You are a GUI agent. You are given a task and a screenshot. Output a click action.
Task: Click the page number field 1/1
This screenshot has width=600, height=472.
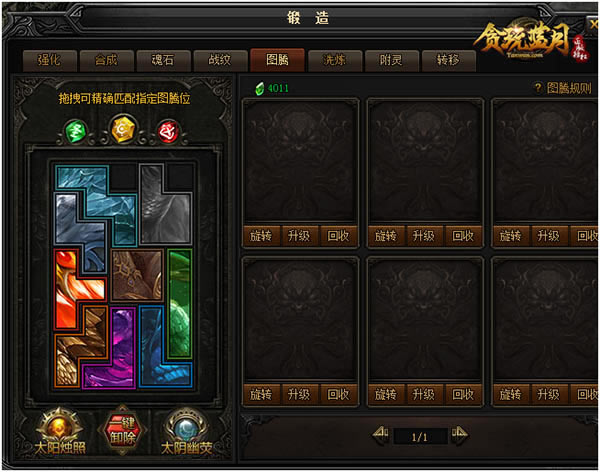[x=420, y=436]
